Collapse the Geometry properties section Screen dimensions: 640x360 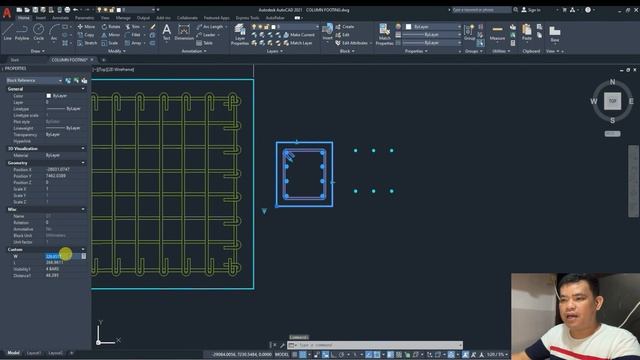tap(83, 162)
